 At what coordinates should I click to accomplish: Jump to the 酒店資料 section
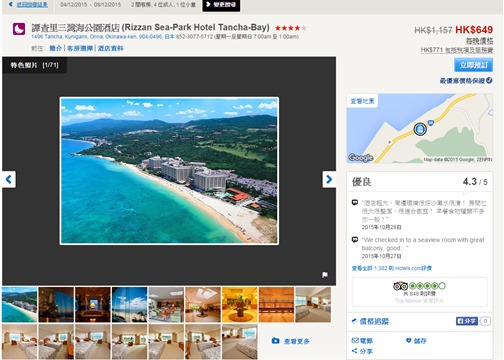[111, 48]
